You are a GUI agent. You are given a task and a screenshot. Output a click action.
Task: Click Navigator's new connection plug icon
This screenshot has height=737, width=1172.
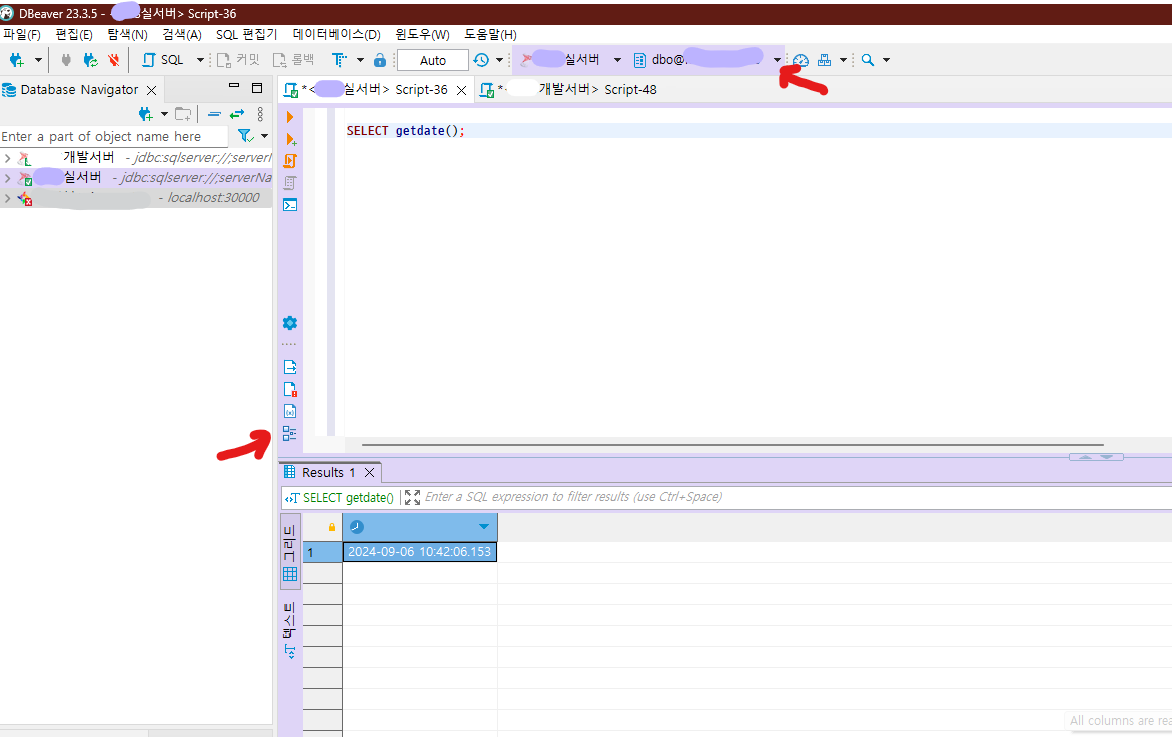pyautogui.click(x=146, y=114)
